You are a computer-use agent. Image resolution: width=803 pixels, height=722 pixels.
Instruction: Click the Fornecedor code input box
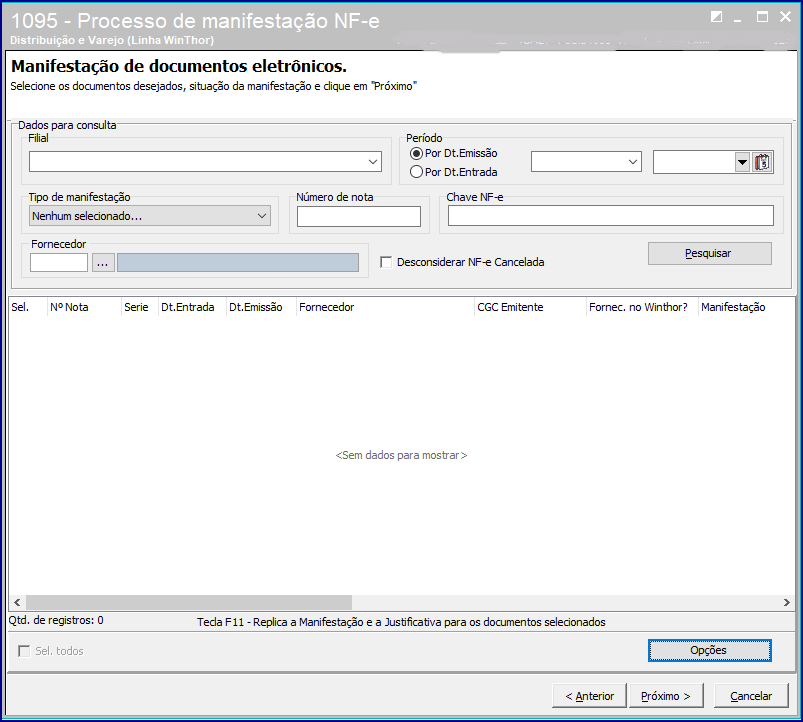point(59,263)
